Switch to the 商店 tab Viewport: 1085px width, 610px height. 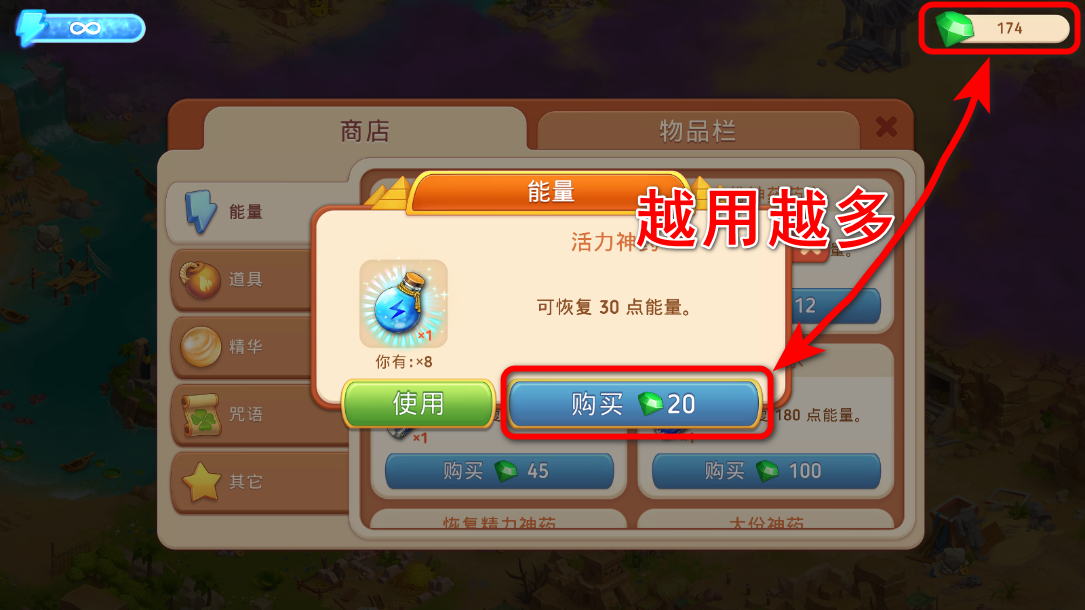click(x=365, y=130)
